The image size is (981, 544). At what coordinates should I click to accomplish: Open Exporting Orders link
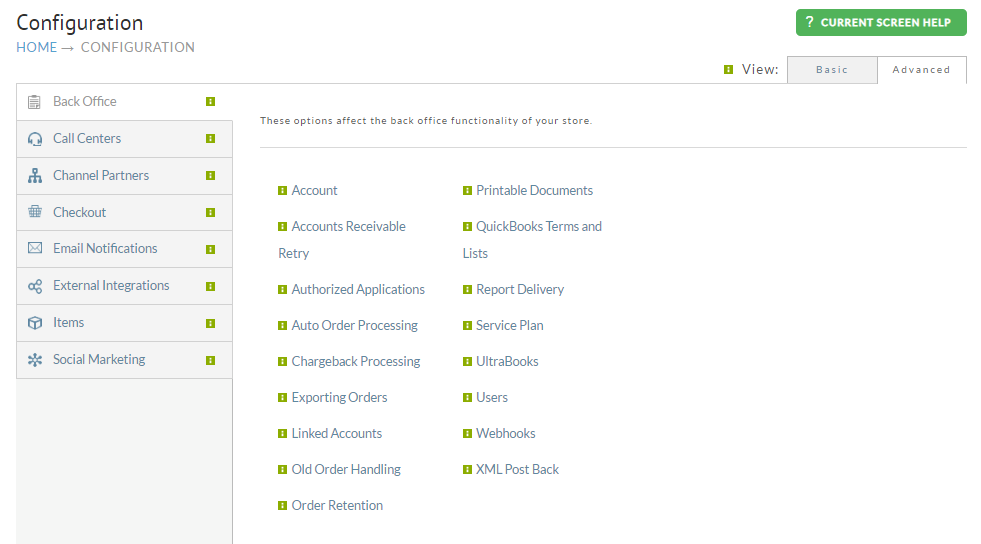339,398
